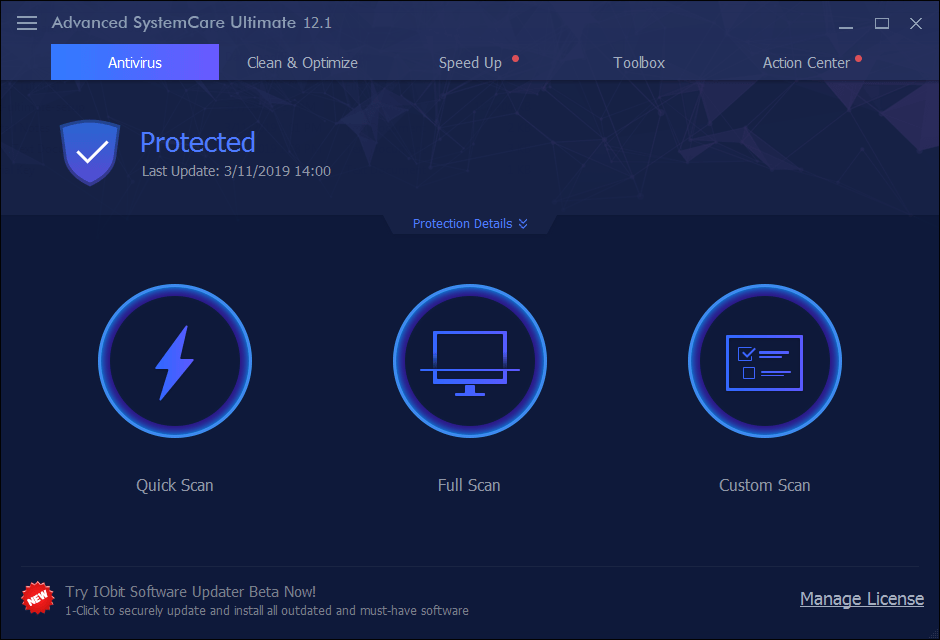Image resolution: width=940 pixels, height=640 pixels.
Task: Click the blue Protected shield icon
Action: point(90,152)
